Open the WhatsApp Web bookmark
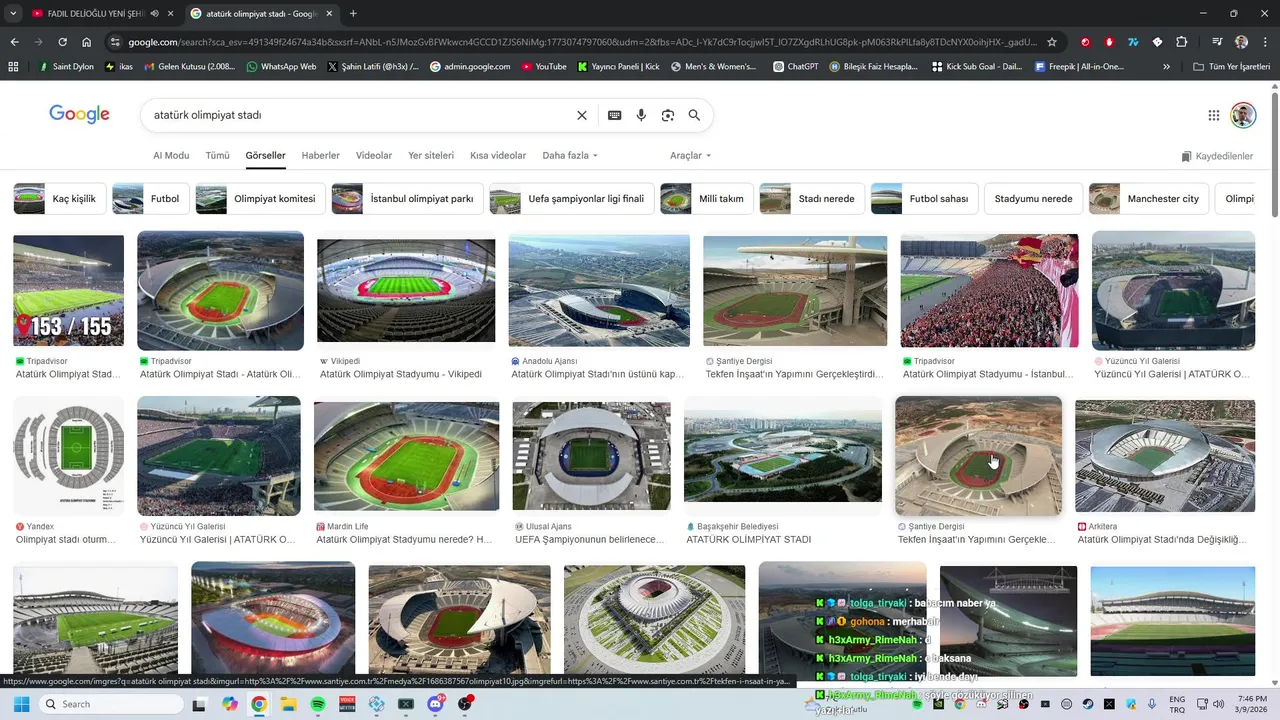 280,67
